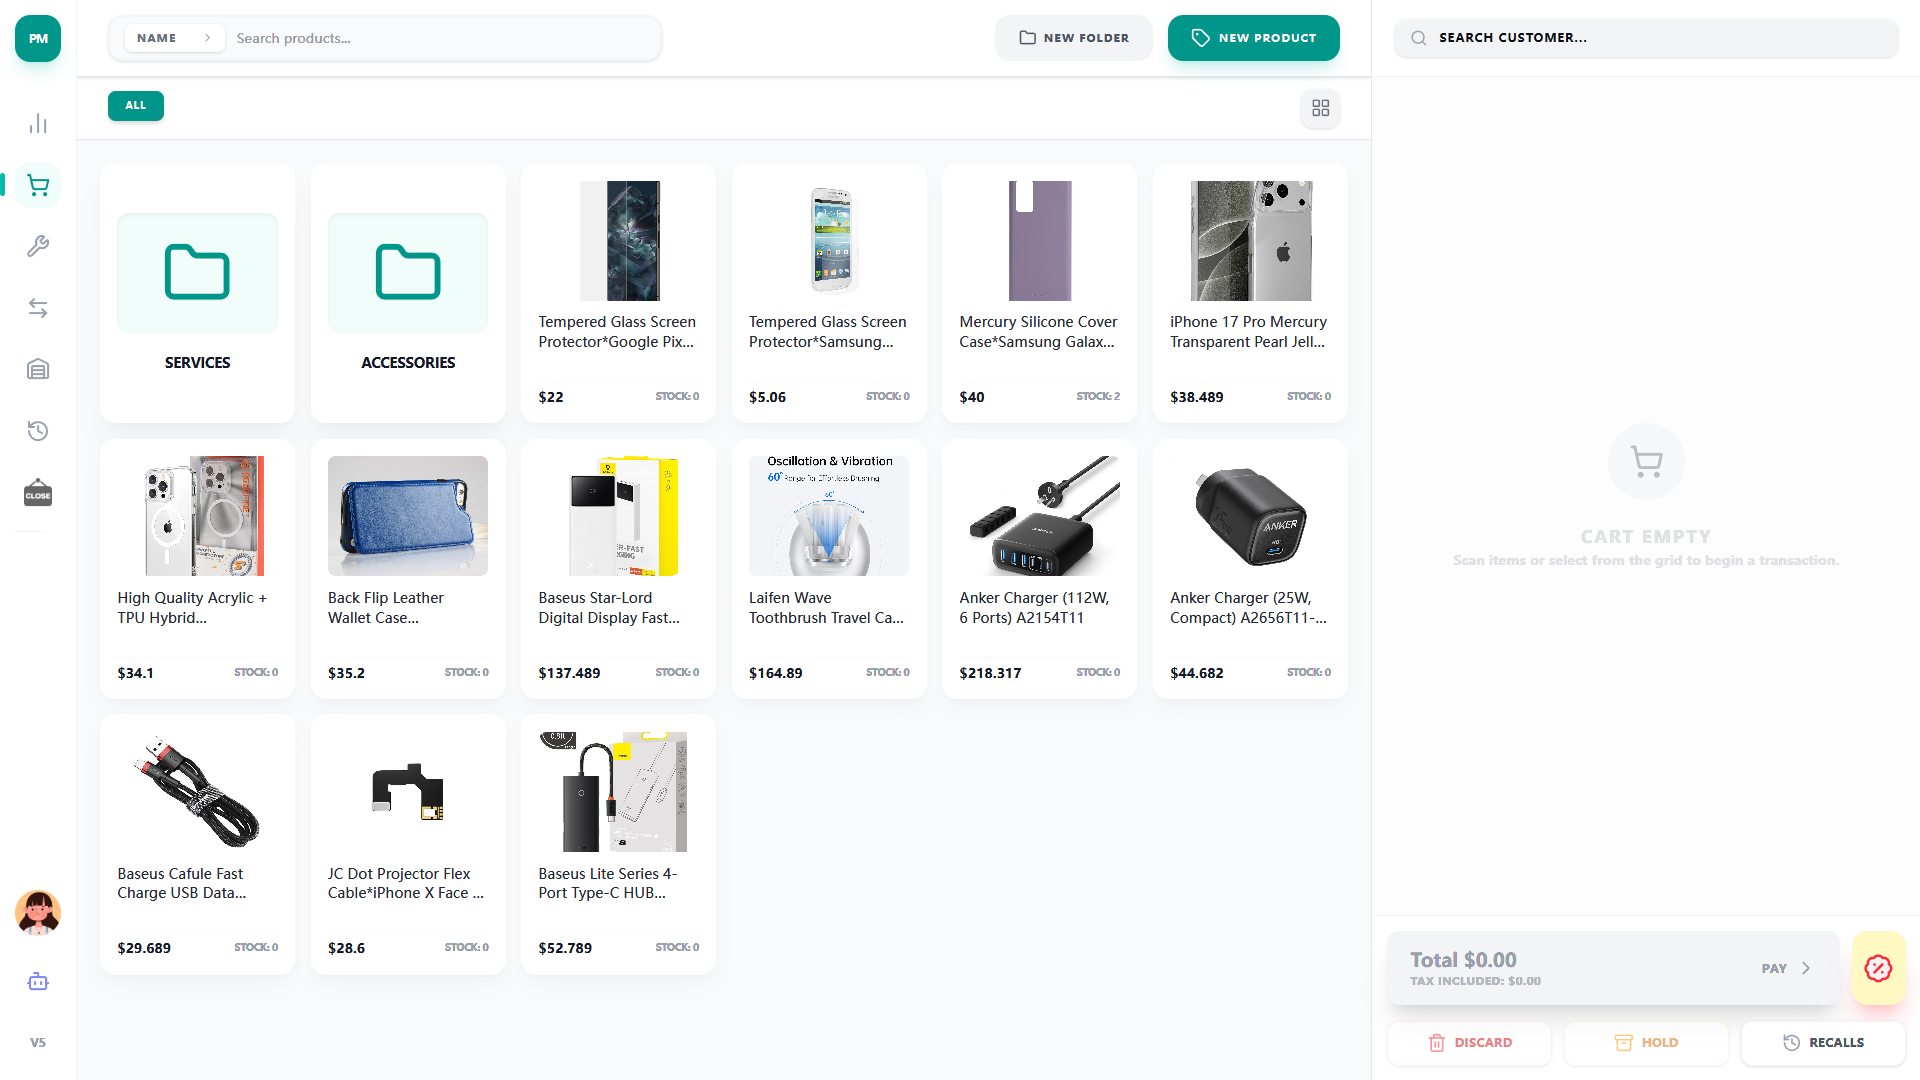This screenshot has height=1080, width=1920.
Task: Open the history clock sidebar icon
Action: click(38, 431)
